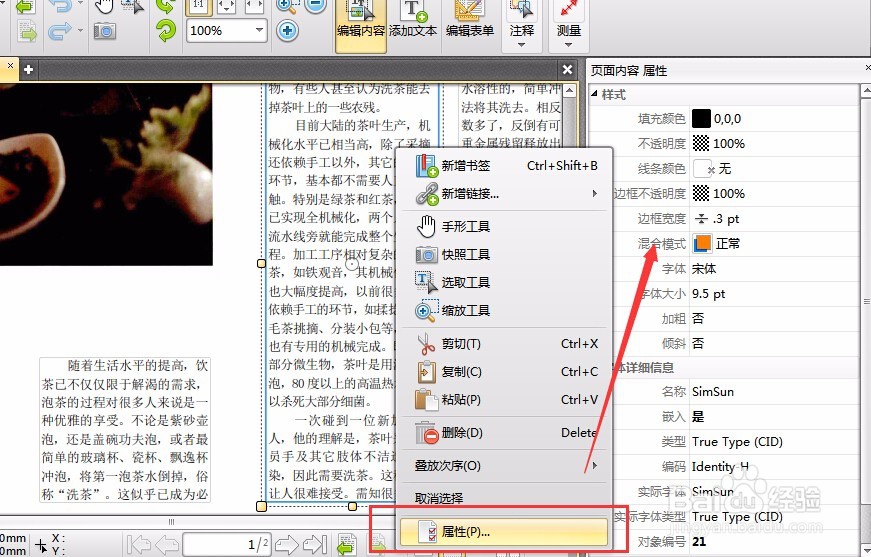Go to the previous page arrow
The width and height of the screenshot is (871, 557).
(167, 544)
